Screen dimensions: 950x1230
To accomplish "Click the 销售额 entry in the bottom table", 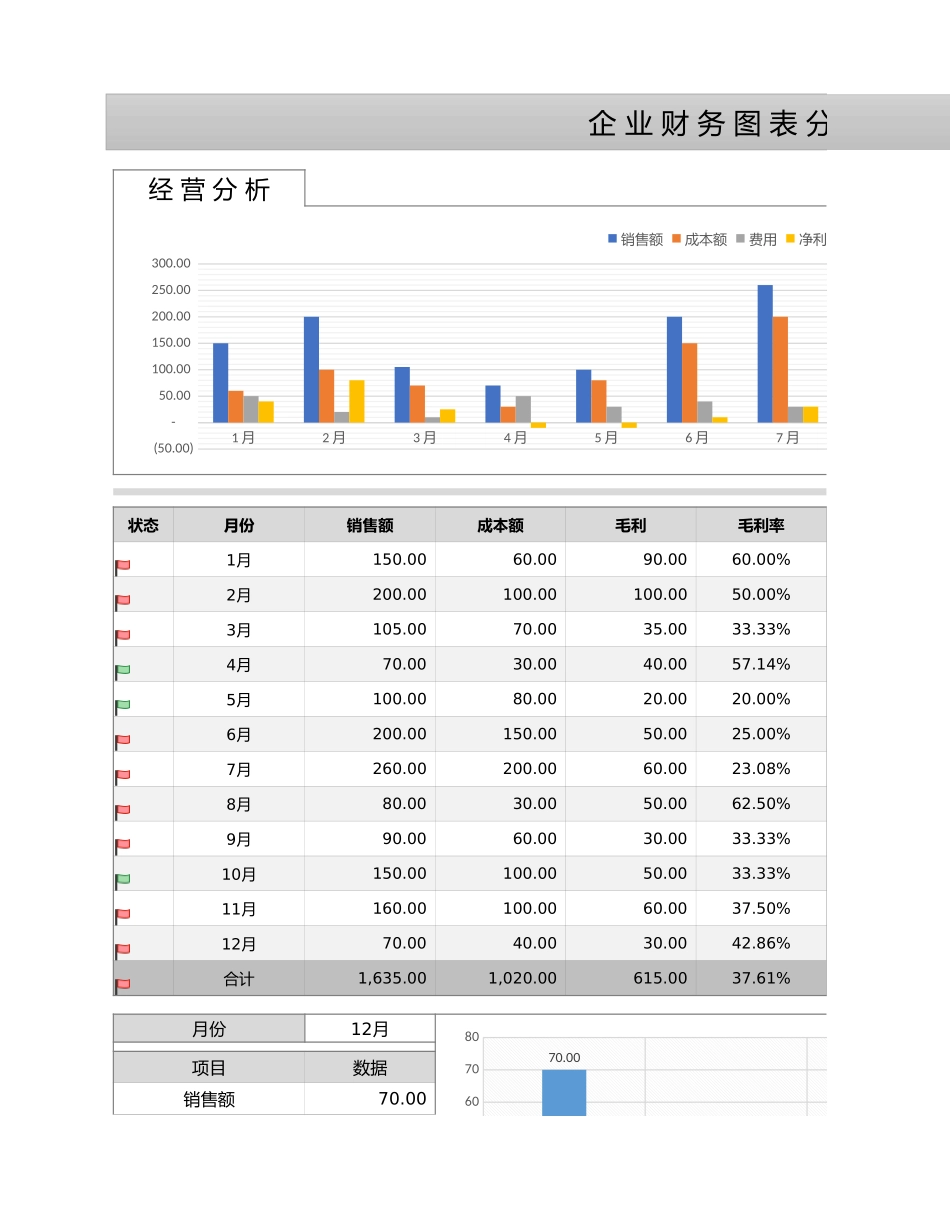I will click(x=208, y=1098).
